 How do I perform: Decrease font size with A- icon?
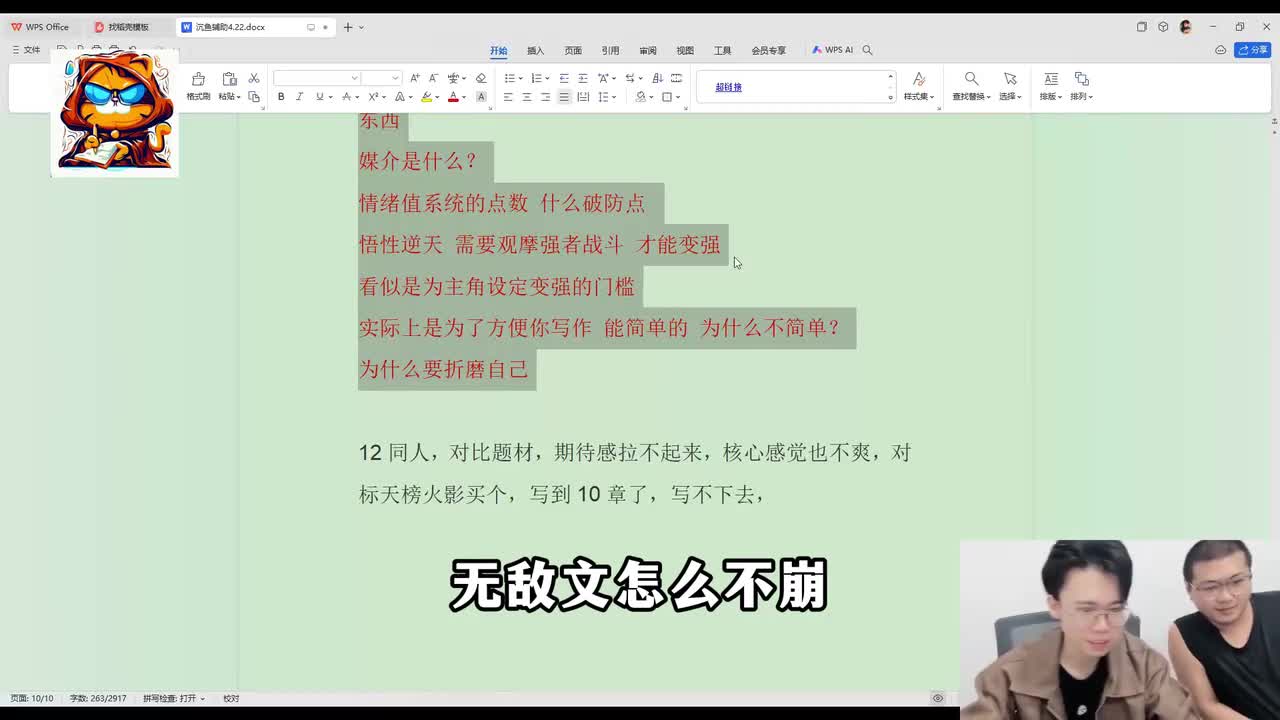[433, 78]
